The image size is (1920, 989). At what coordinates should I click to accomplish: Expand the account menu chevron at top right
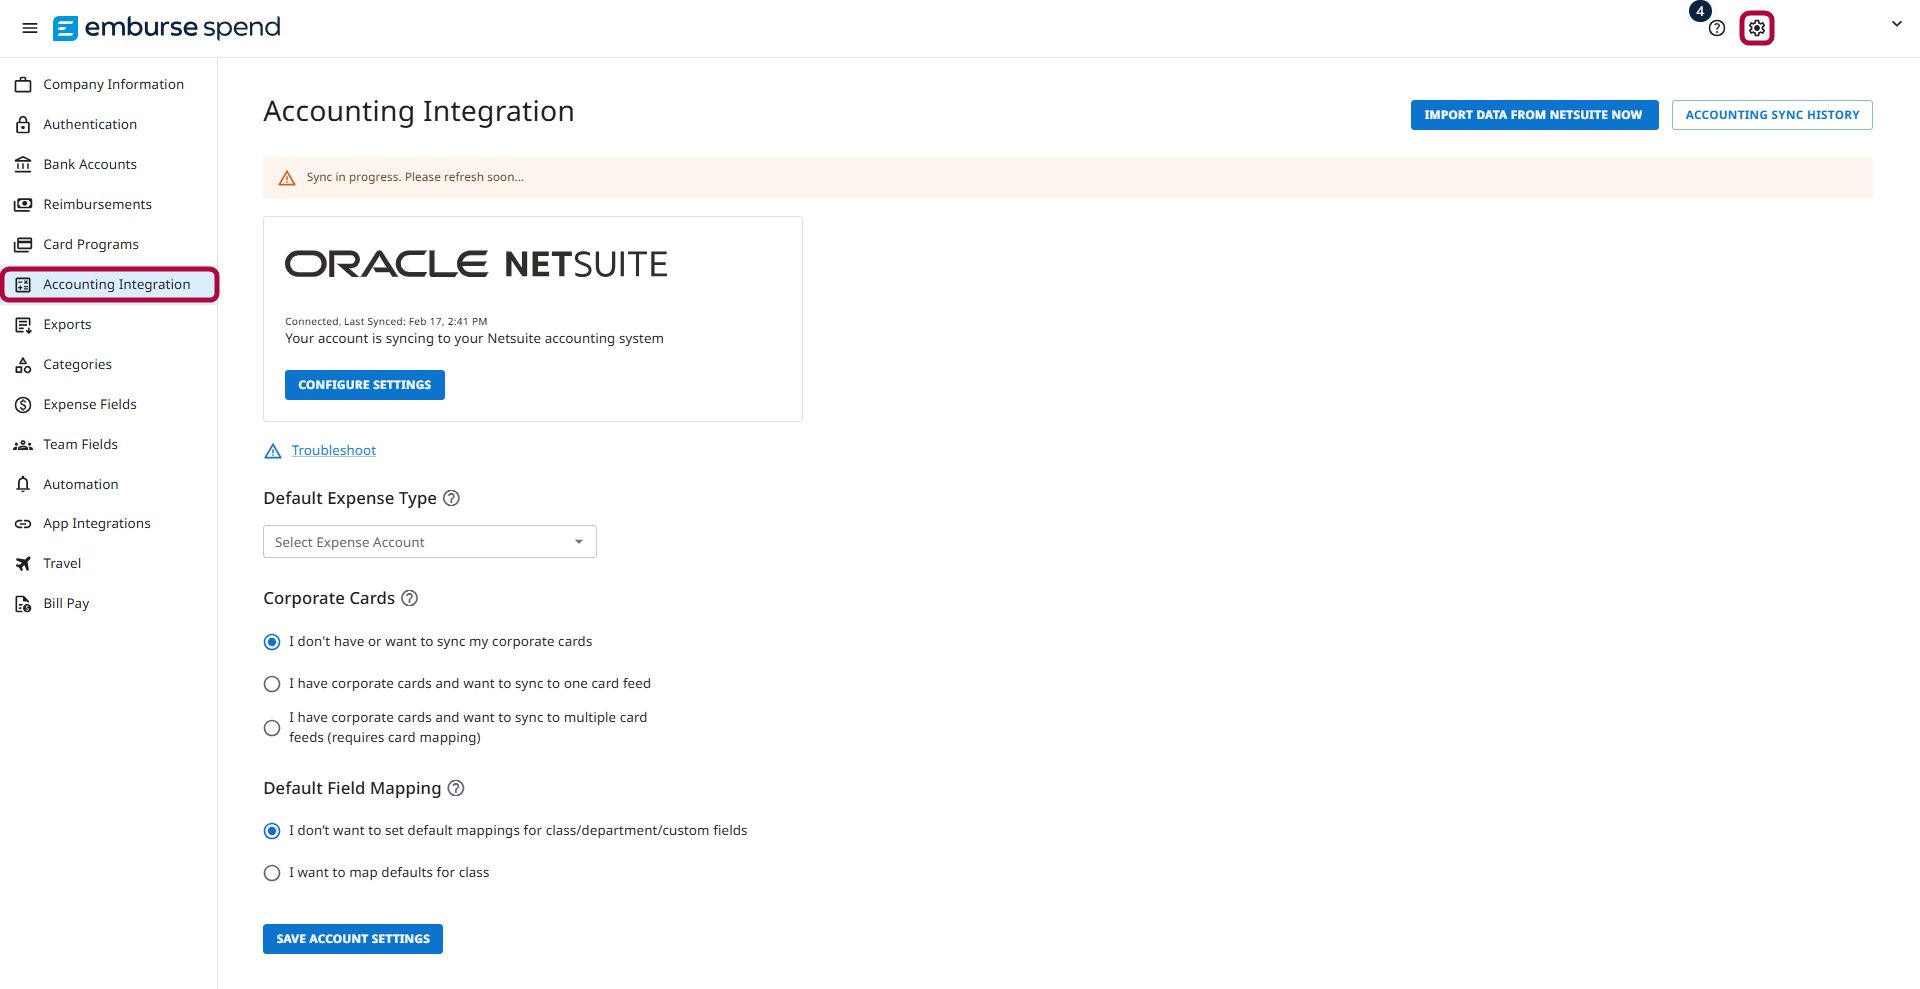1897,23
